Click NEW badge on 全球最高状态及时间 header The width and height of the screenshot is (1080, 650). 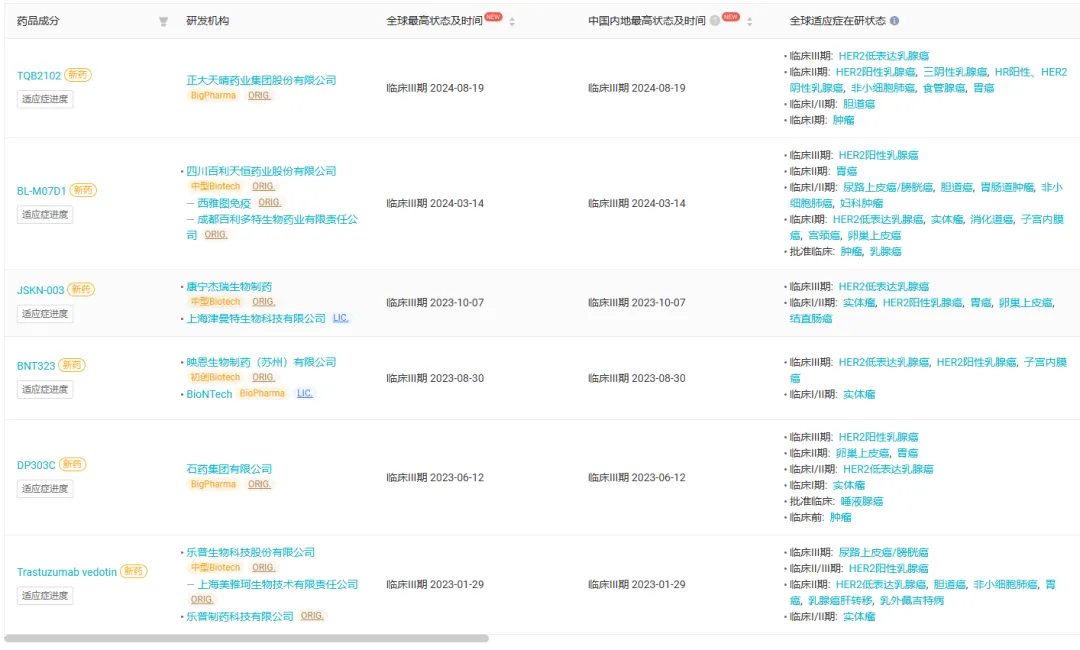(x=493, y=17)
